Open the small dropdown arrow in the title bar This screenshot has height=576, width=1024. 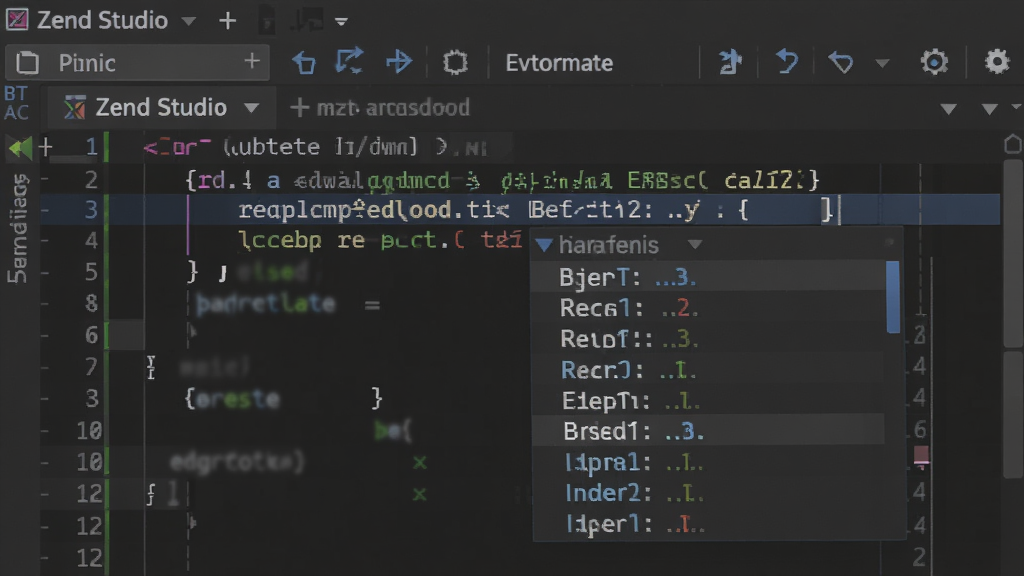coord(341,22)
